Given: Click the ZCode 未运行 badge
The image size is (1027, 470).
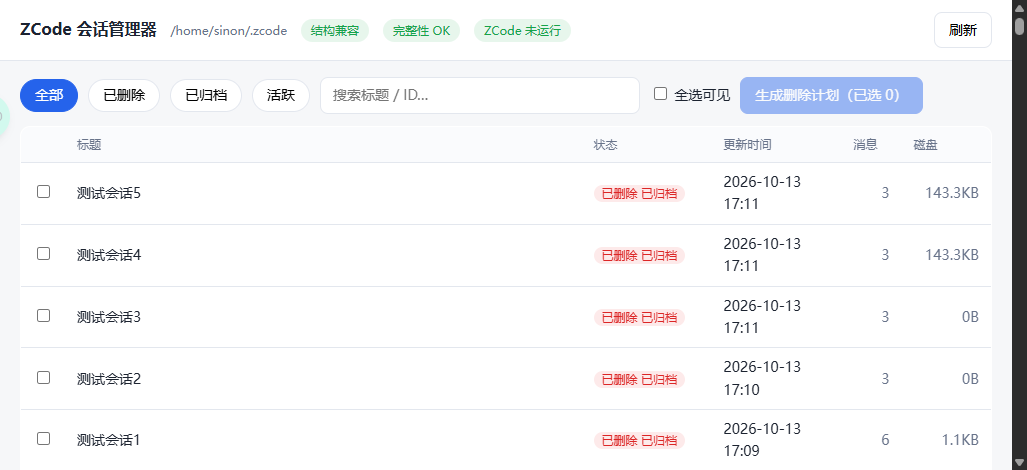Looking at the screenshot, I should [522, 31].
